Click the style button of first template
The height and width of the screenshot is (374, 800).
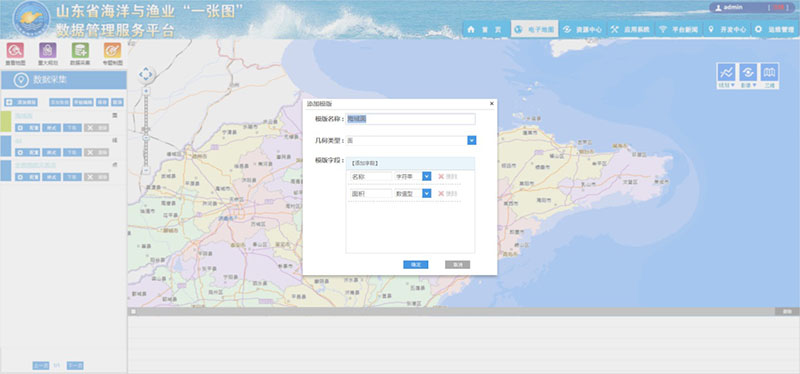52,128
